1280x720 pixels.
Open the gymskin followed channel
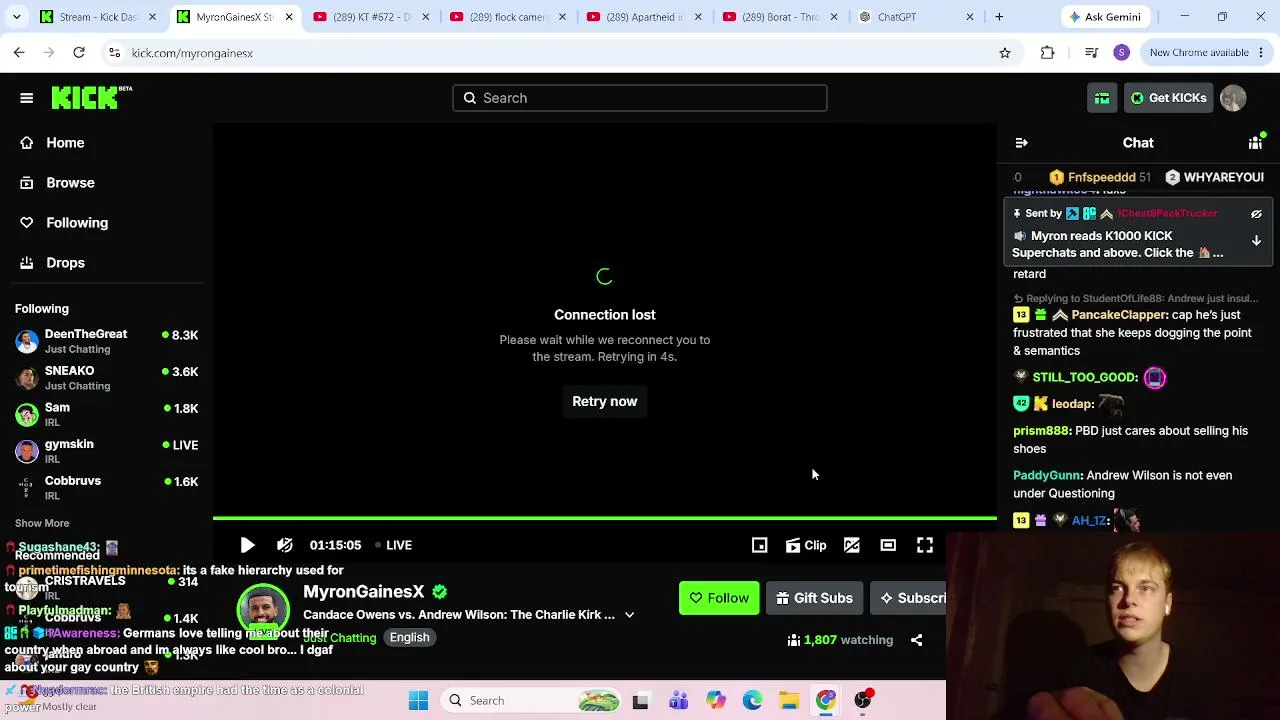[x=106, y=451]
